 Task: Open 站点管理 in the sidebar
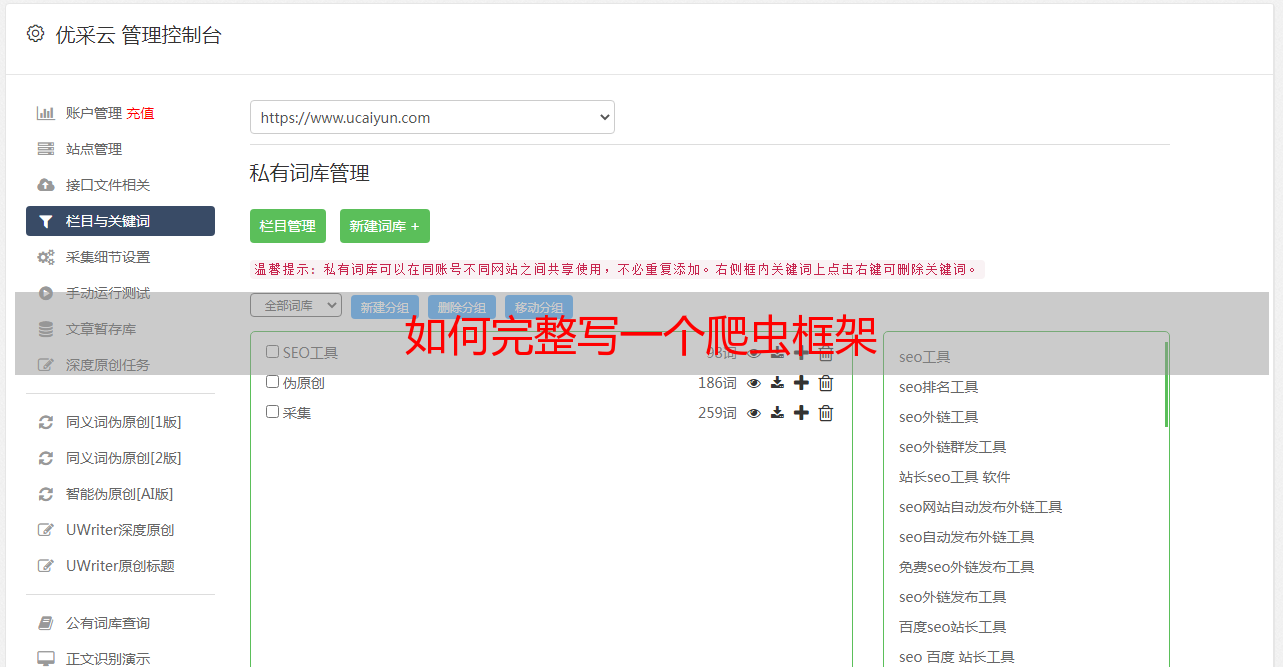tap(94, 149)
